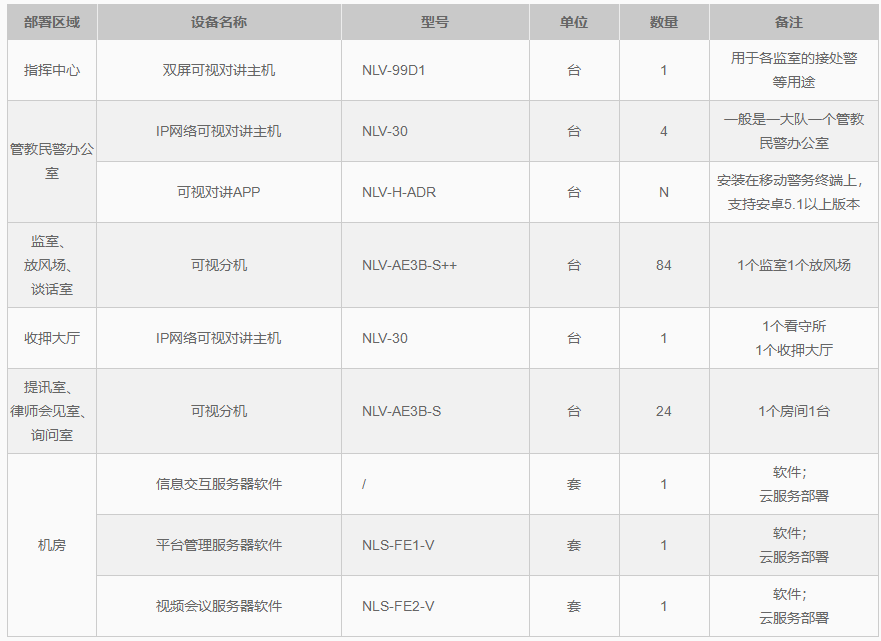Click the remark cell reading 软件；云服务部署 for NLS-FE1-V
This screenshot has height=641, width=881.
pos(793,544)
